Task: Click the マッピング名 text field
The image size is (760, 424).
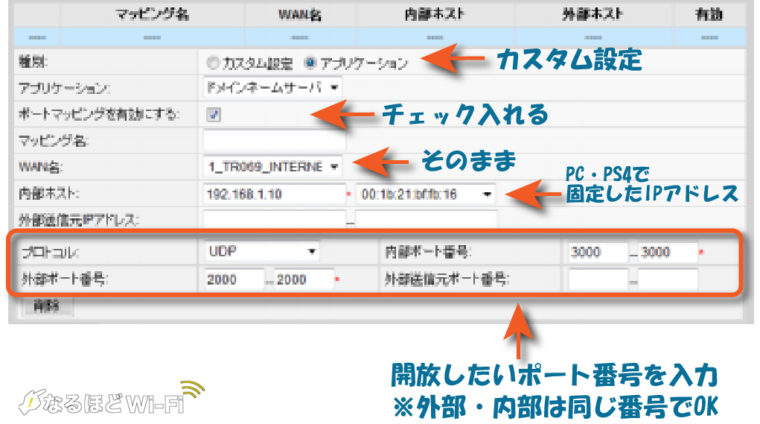Action: pos(272,140)
